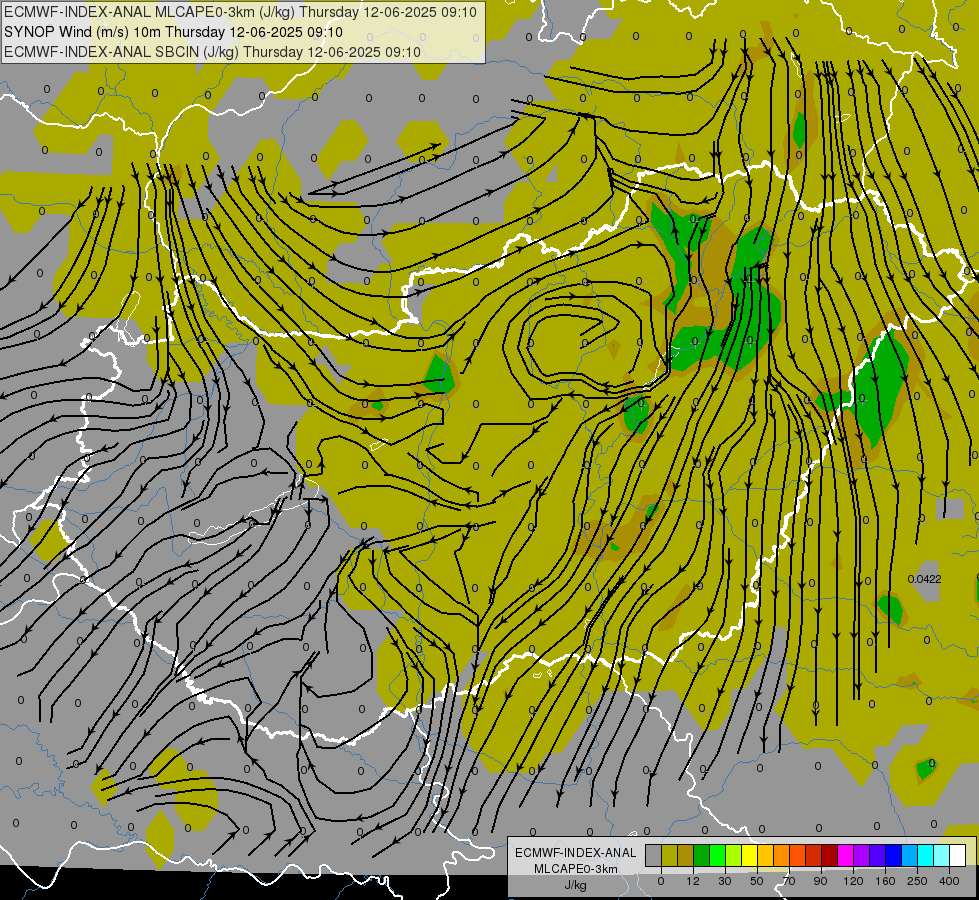Click the legend tick value 50

click(x=757, y=881)
